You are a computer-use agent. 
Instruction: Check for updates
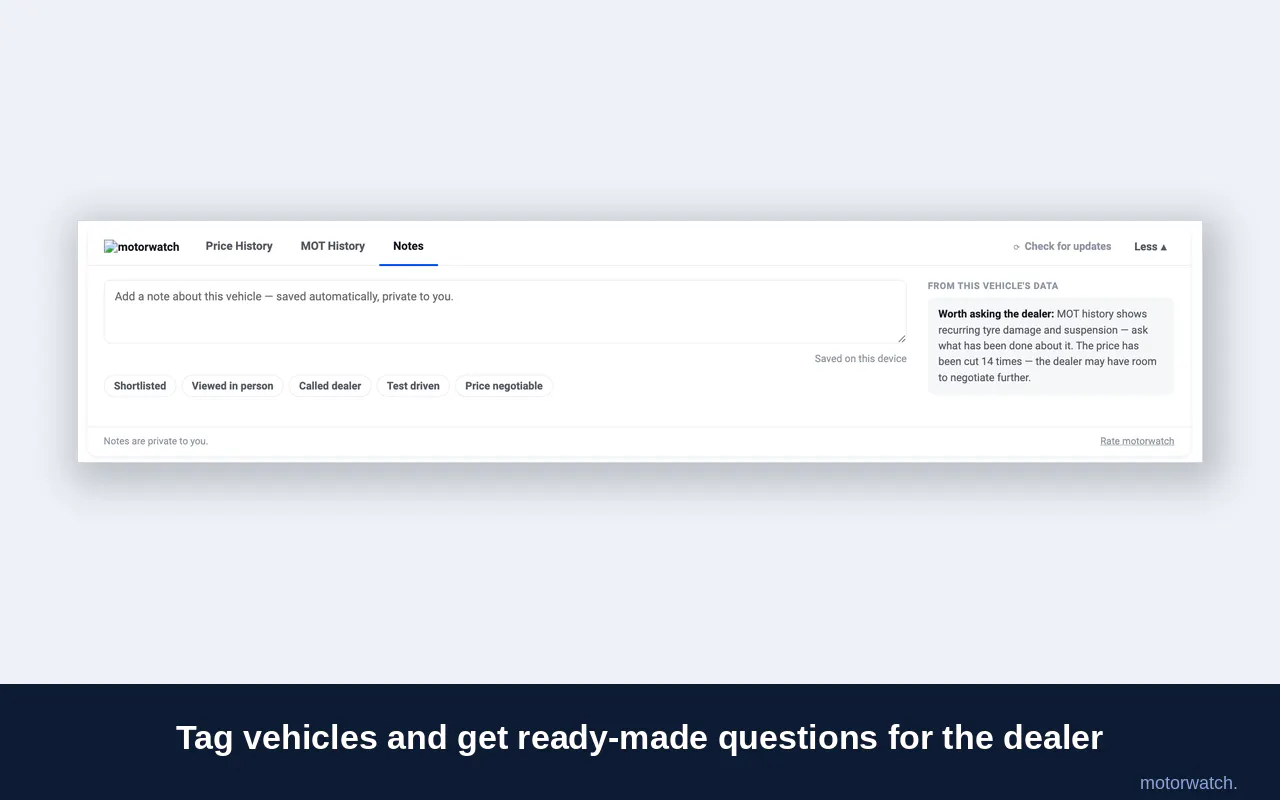(x=1062, y=246)
